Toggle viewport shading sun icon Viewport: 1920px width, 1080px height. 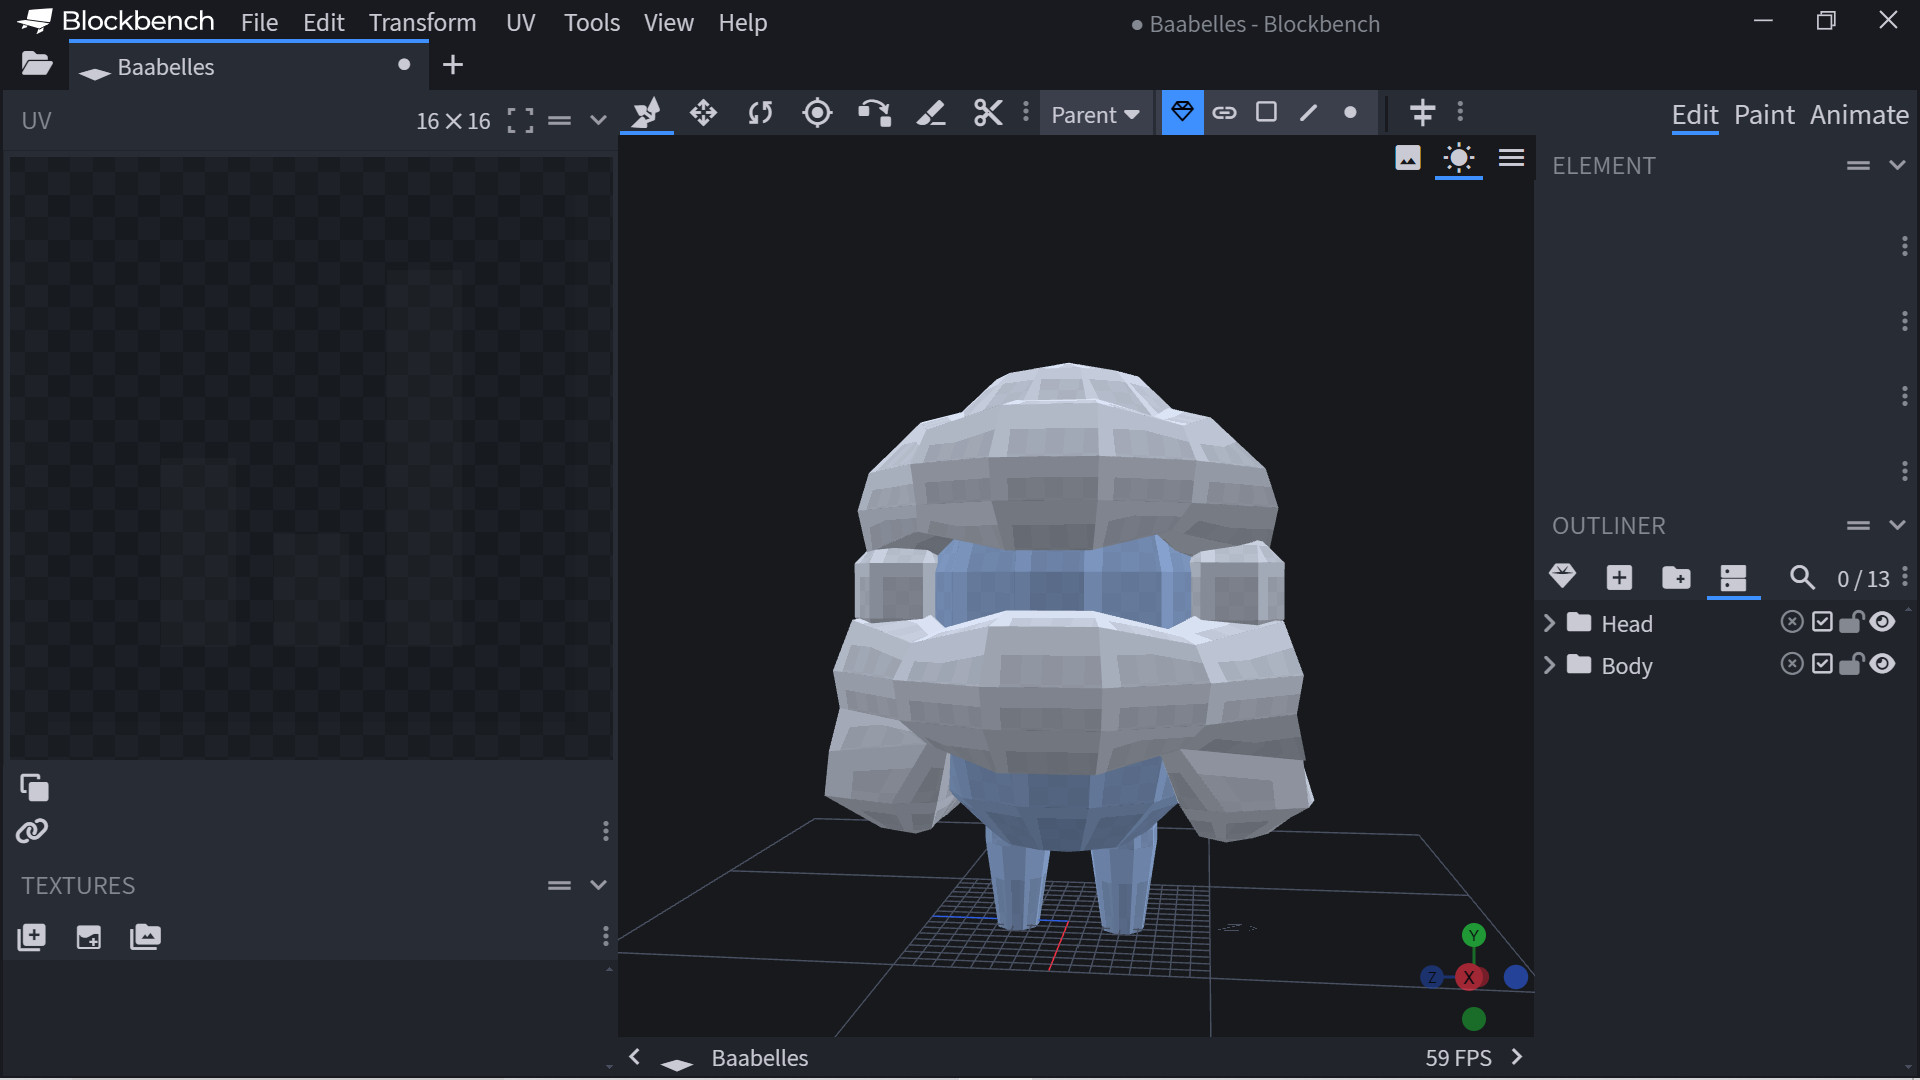(1459, 158)
